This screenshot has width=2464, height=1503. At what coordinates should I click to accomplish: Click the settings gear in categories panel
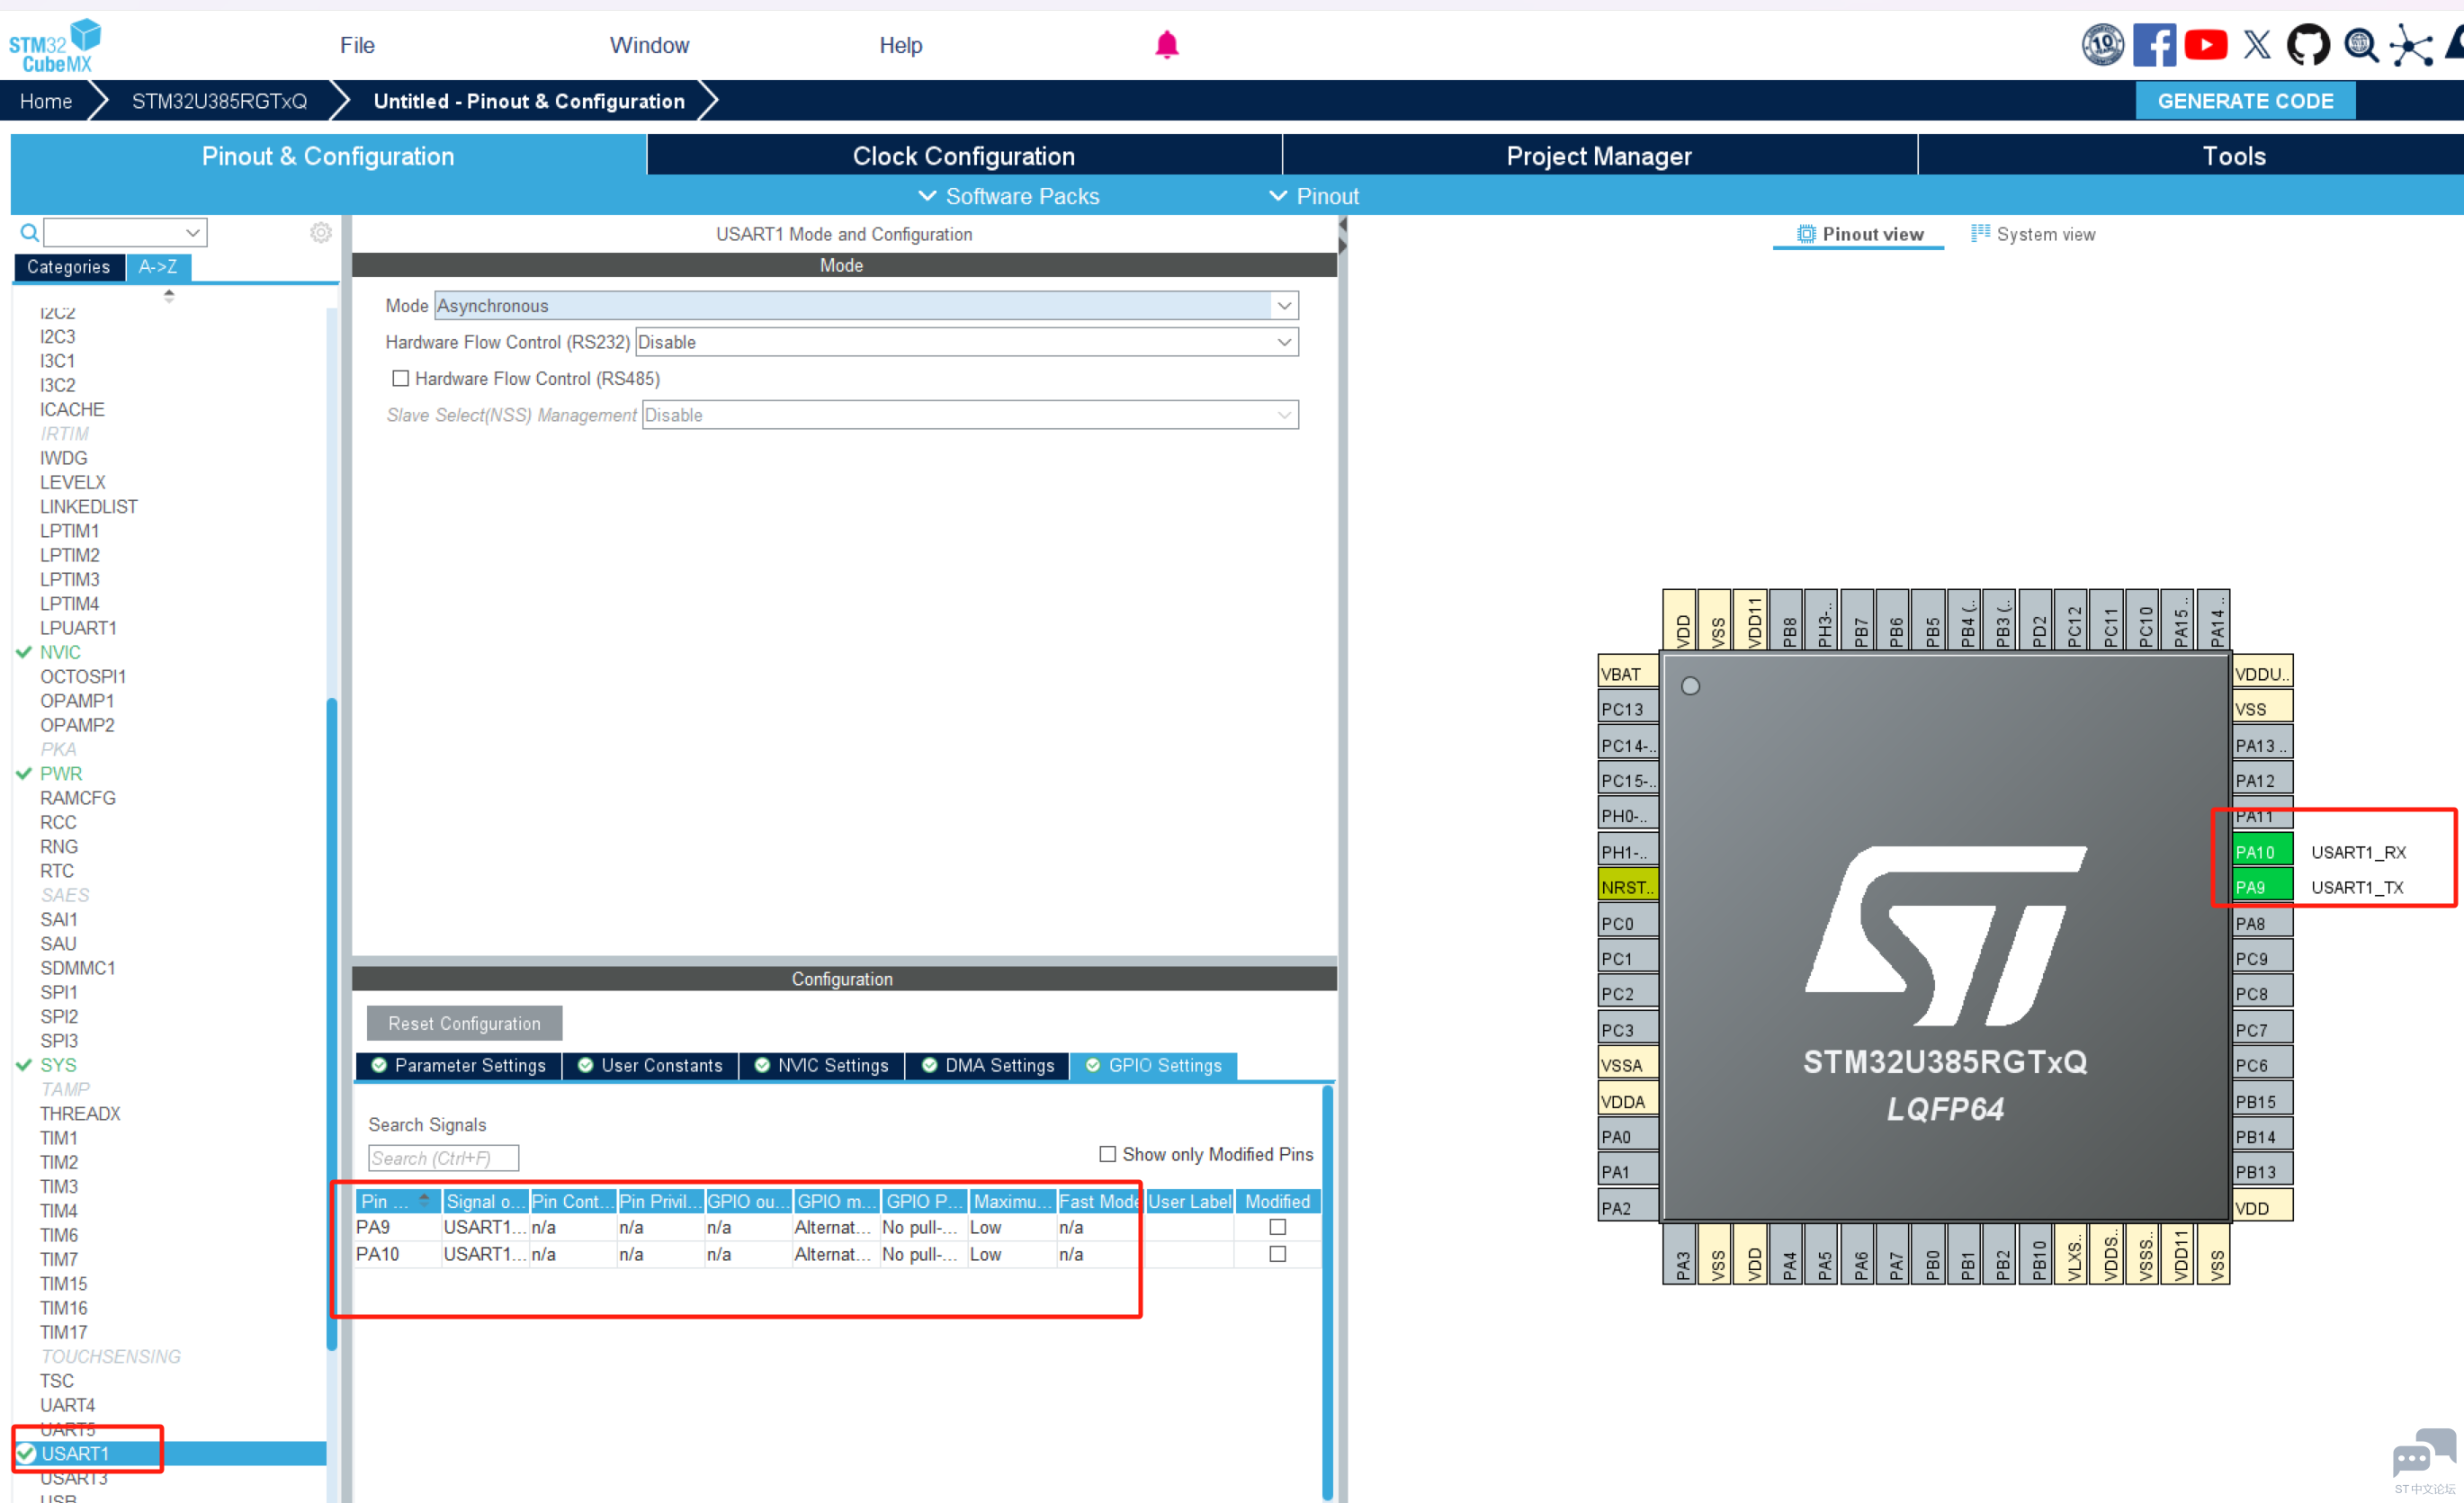point(320,233)
